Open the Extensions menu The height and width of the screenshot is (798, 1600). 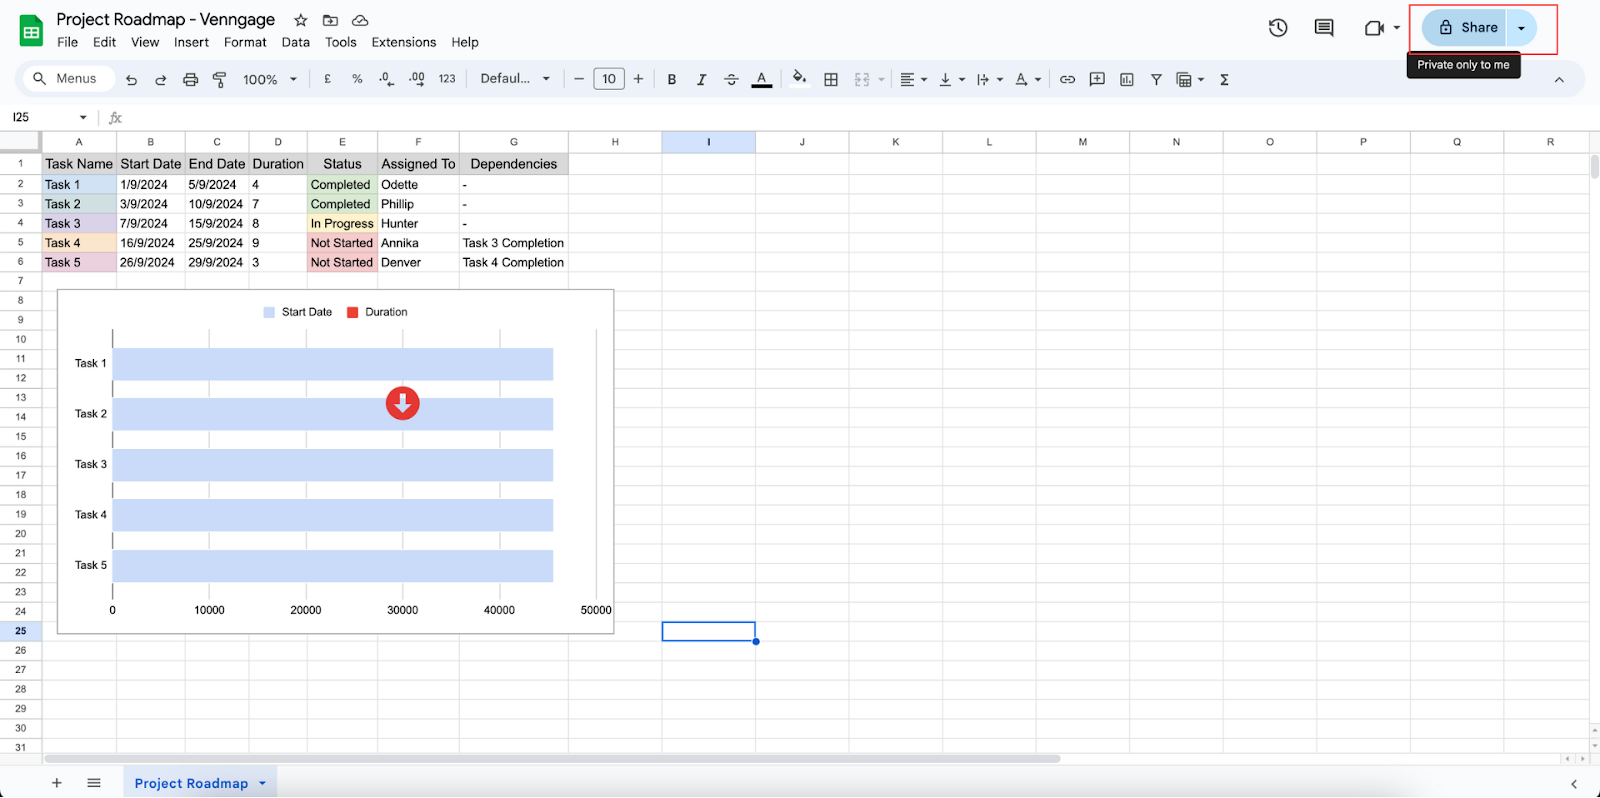click(x=404, y=42)
